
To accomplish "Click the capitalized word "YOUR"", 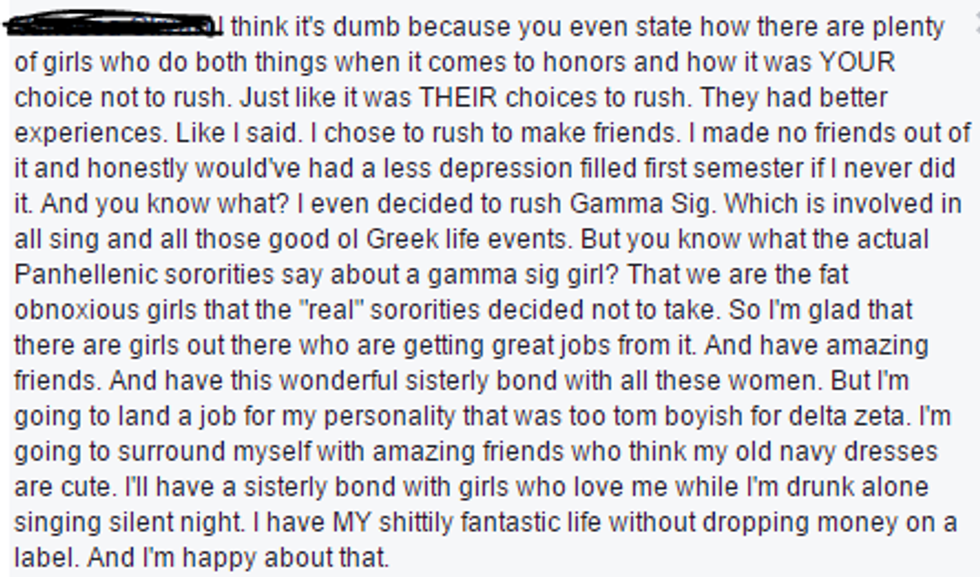I will pos(856,63).
